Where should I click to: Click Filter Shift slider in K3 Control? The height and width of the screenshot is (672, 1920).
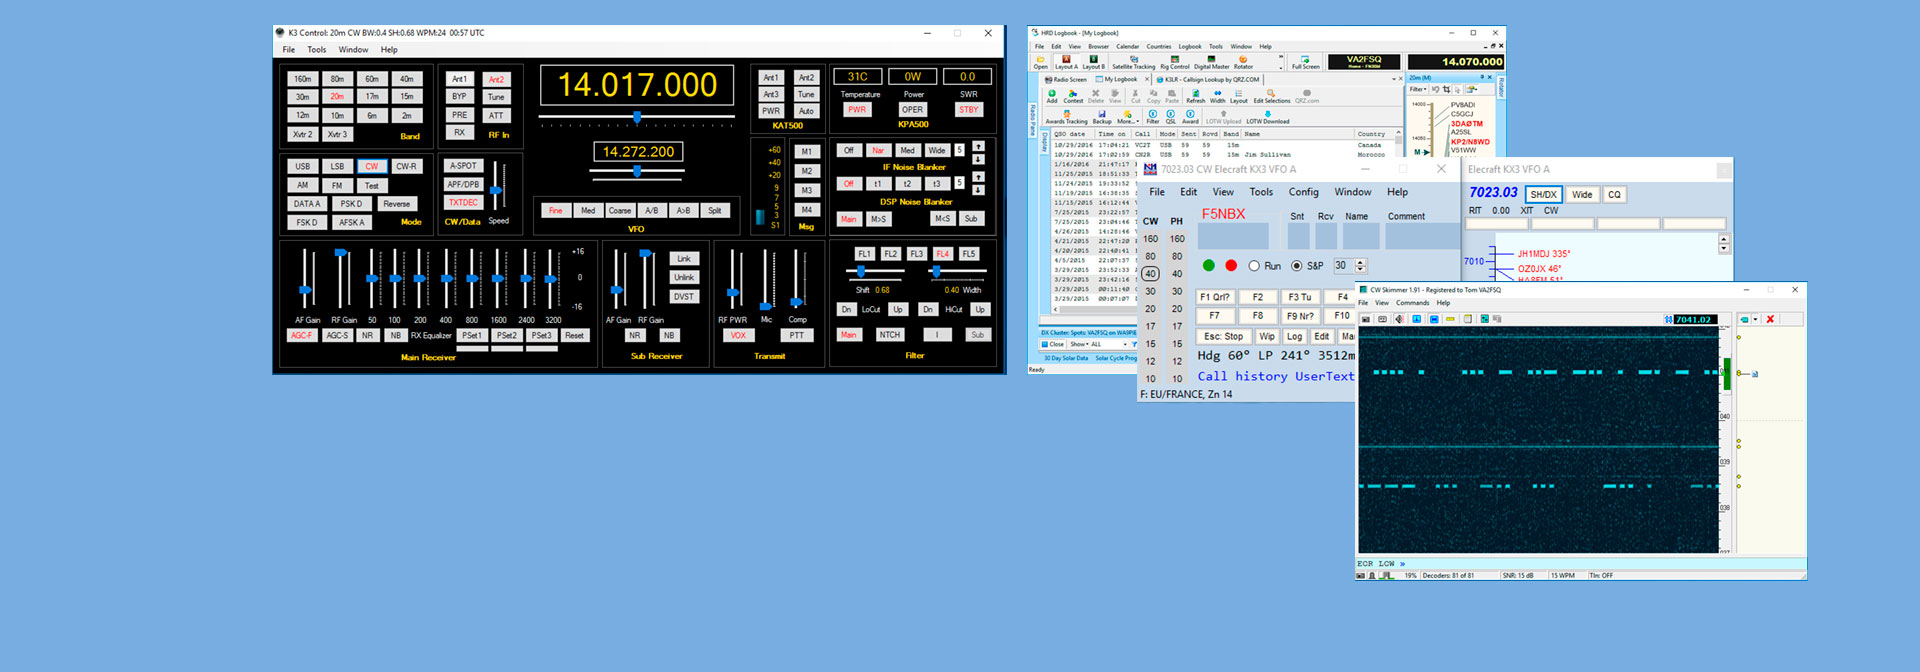[x=861, y=271]
